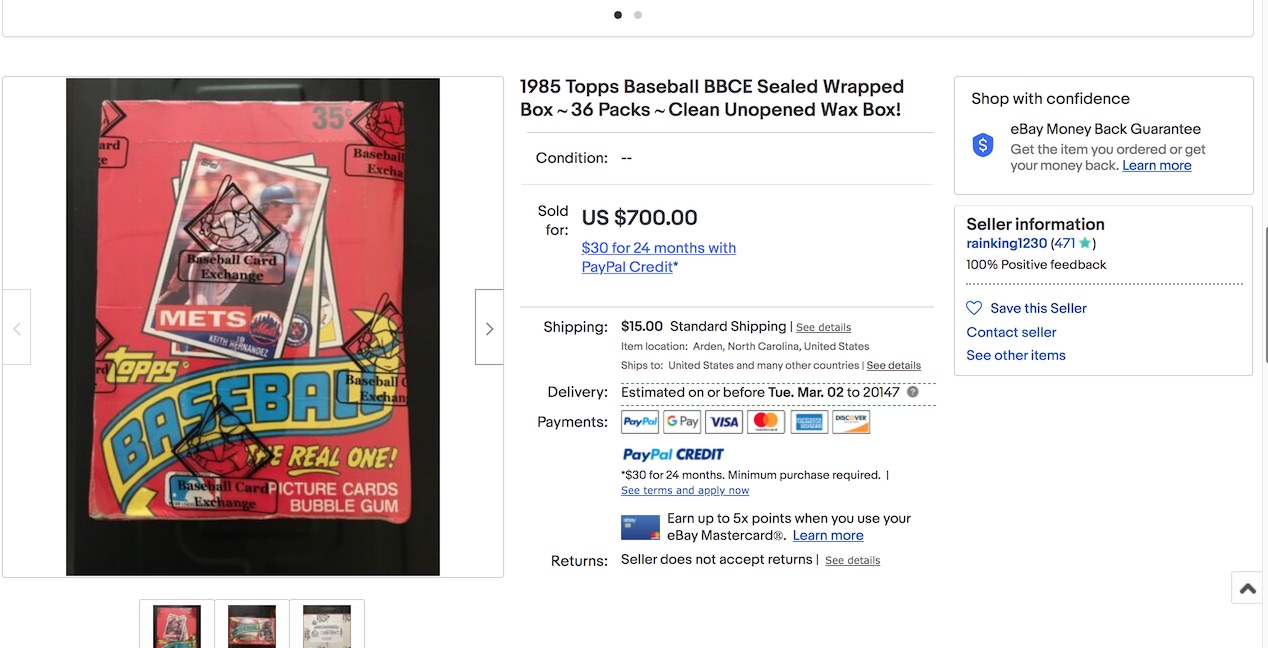
Task: Show next product image with right arrow
Action: coord(489,328)
